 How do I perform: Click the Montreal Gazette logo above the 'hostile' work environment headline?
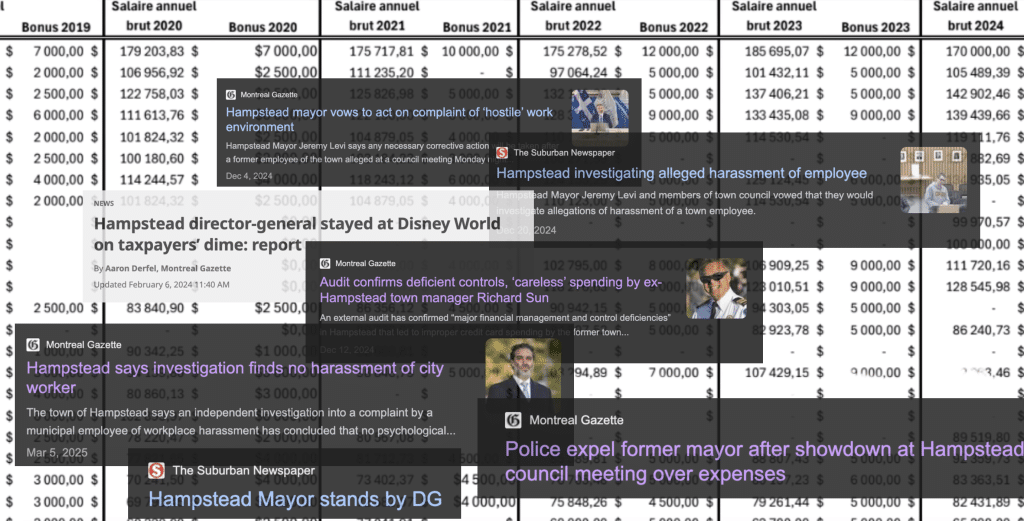coord(232,94)
